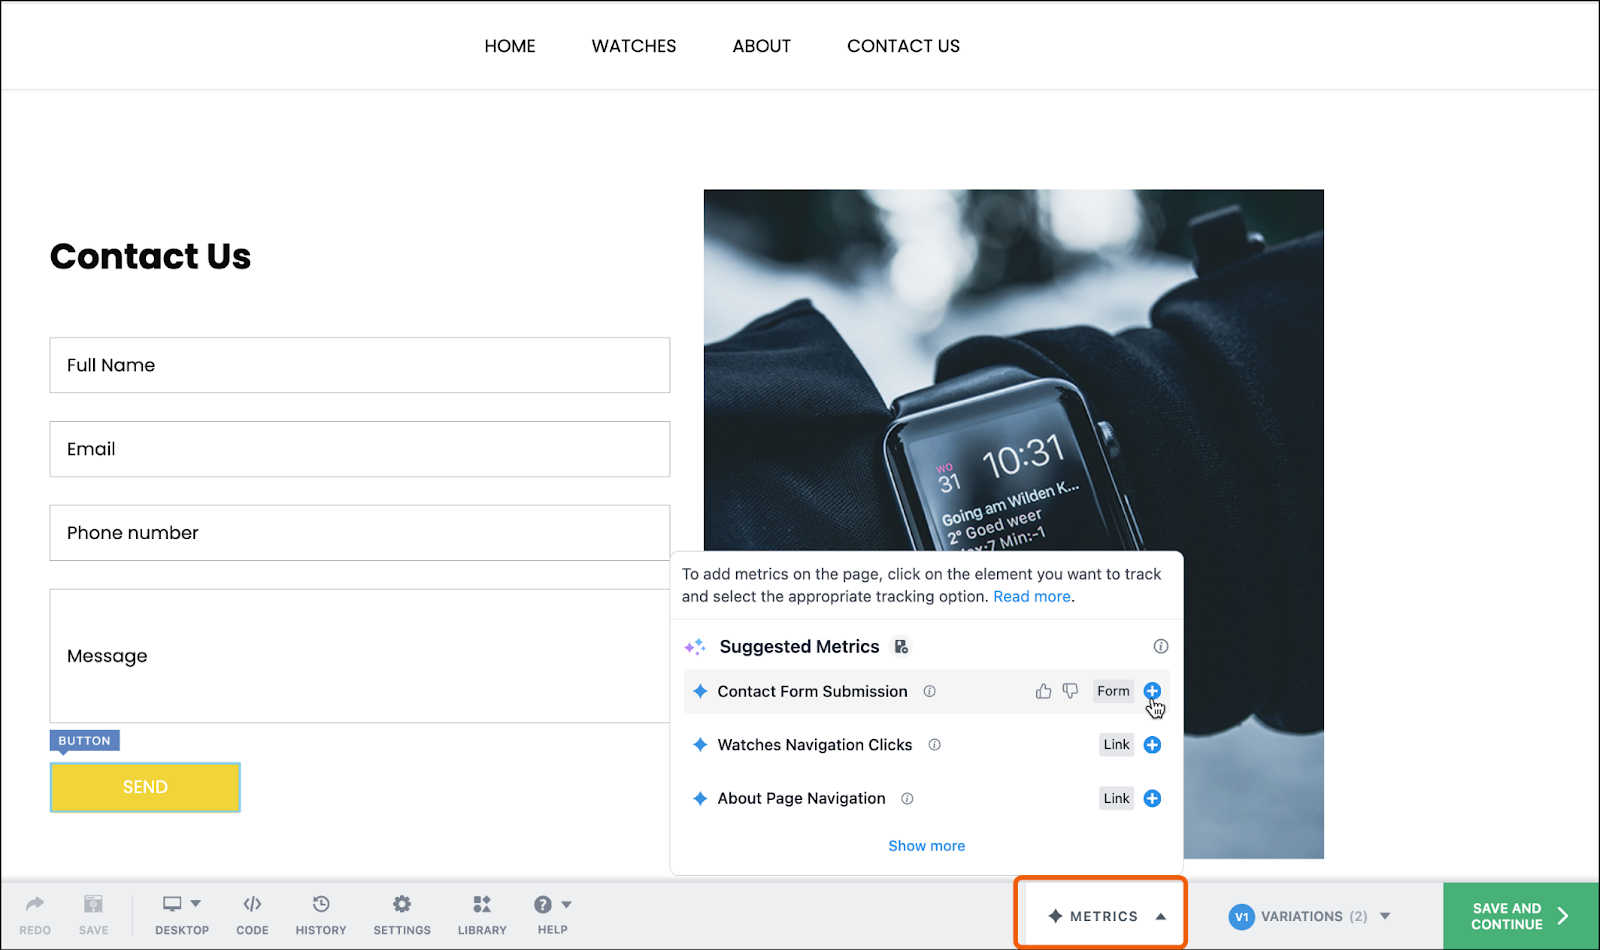Screen dimensions: 1600x950
Task: Open the Variations (2) dropdown arrow
Action: (x=1385, y=916)
